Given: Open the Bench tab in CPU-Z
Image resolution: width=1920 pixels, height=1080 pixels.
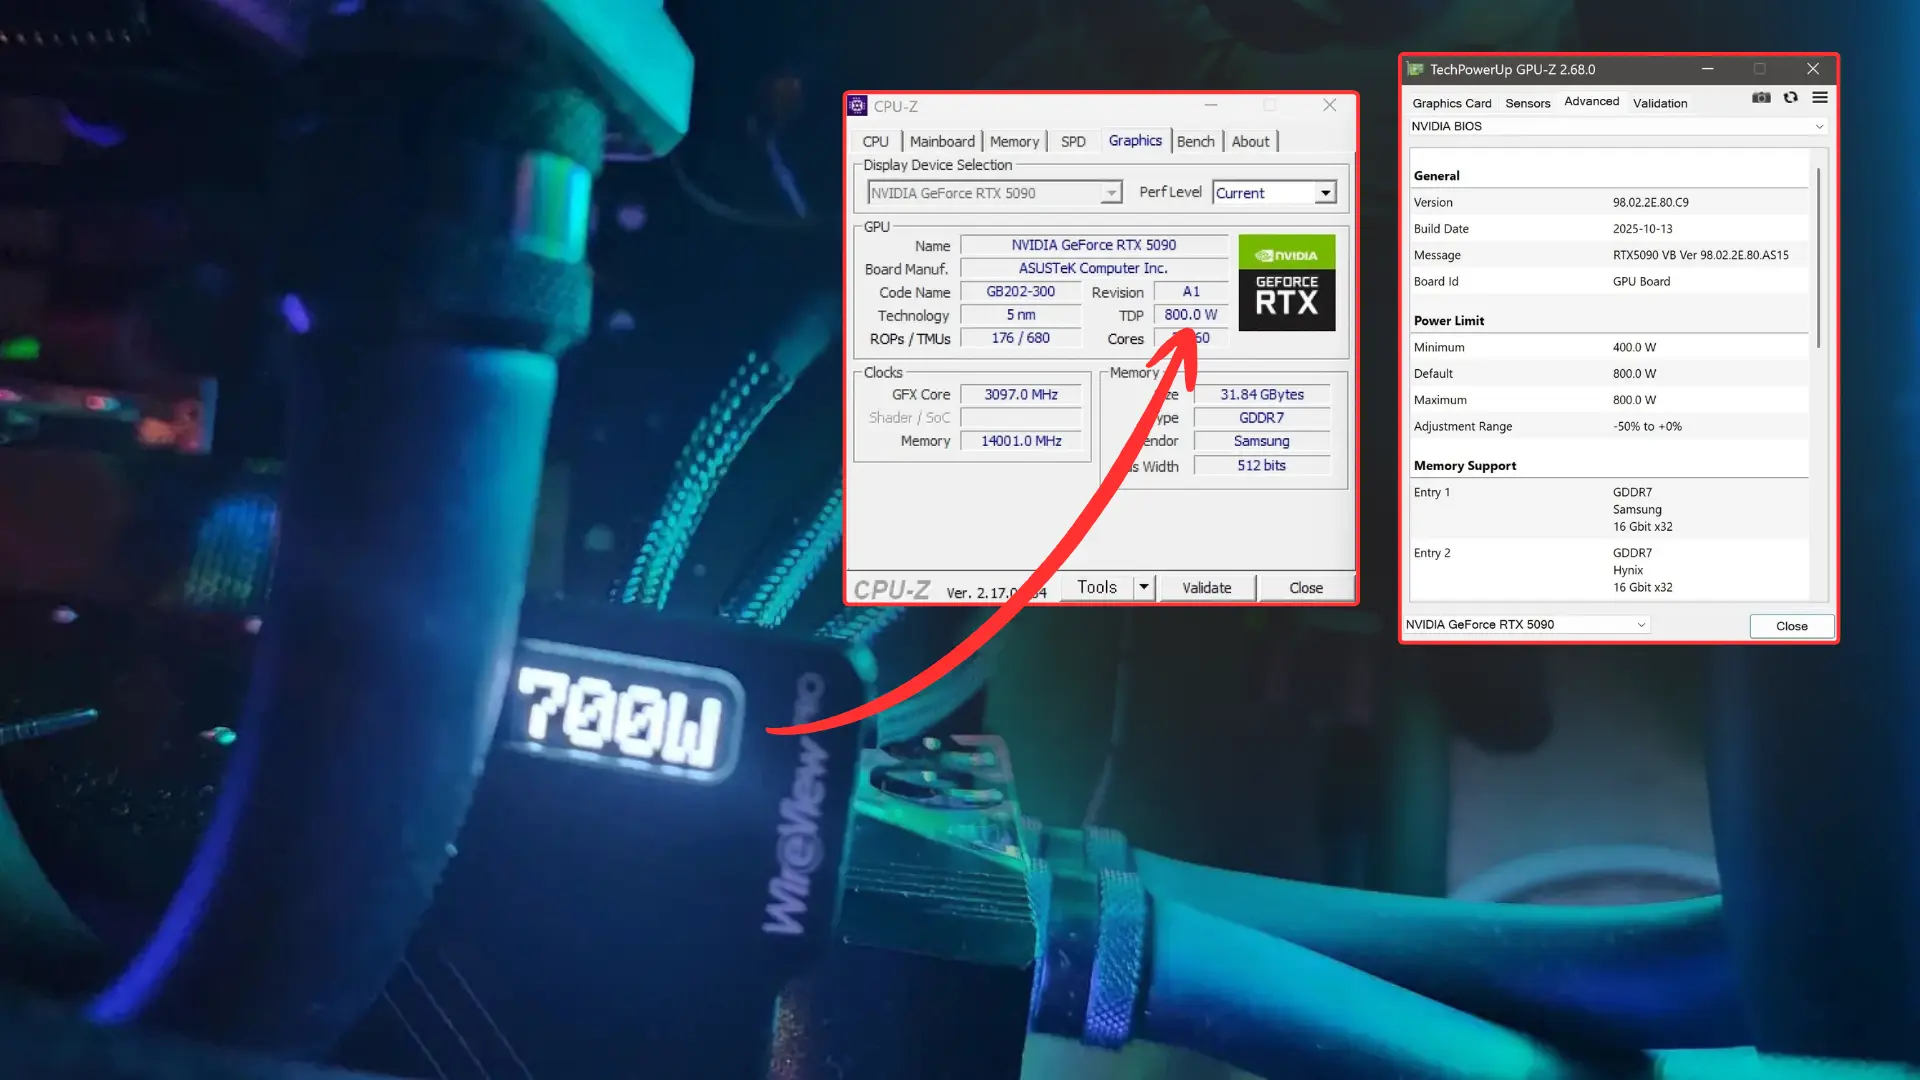Looking at the screenshot, I should click(1196, 141).
